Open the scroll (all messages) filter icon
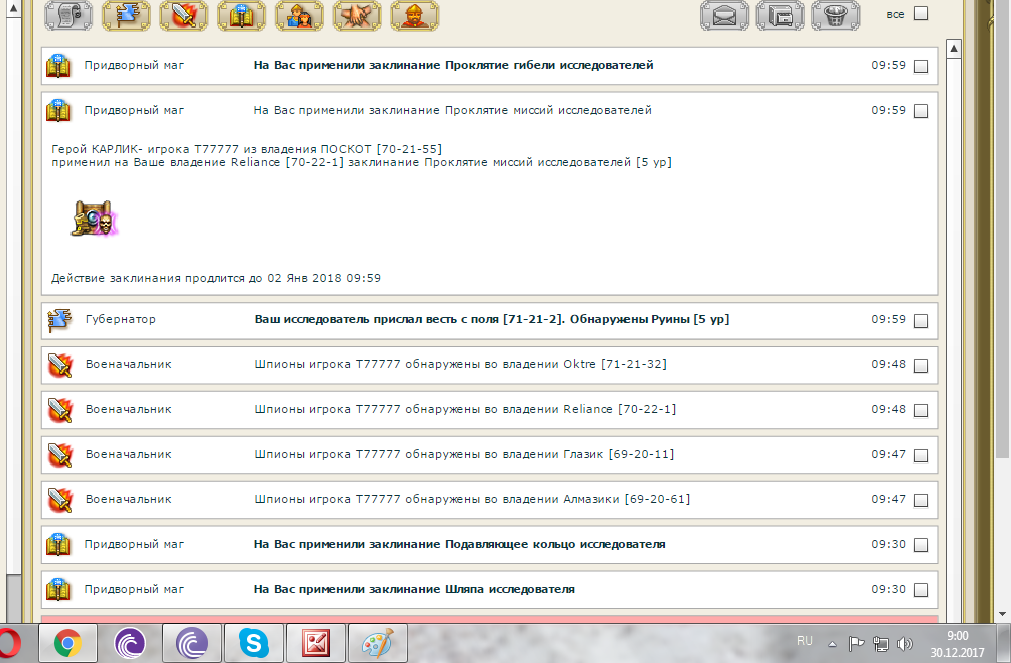1011x663 pixels. [x=68, y=14]
